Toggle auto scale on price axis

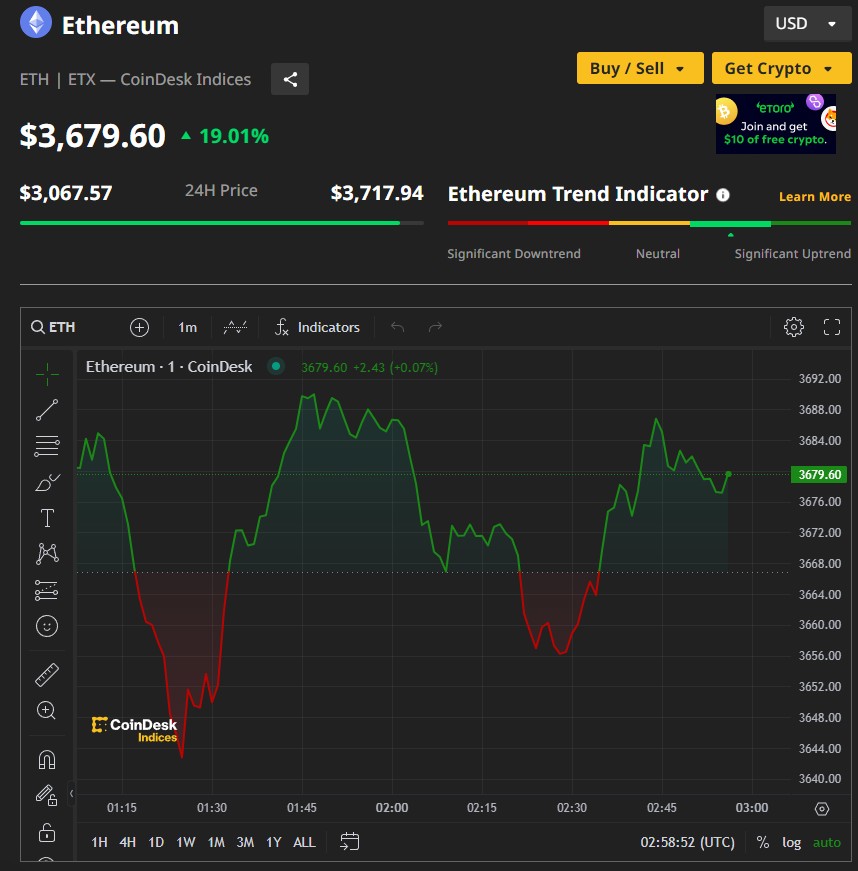[827, 842]
